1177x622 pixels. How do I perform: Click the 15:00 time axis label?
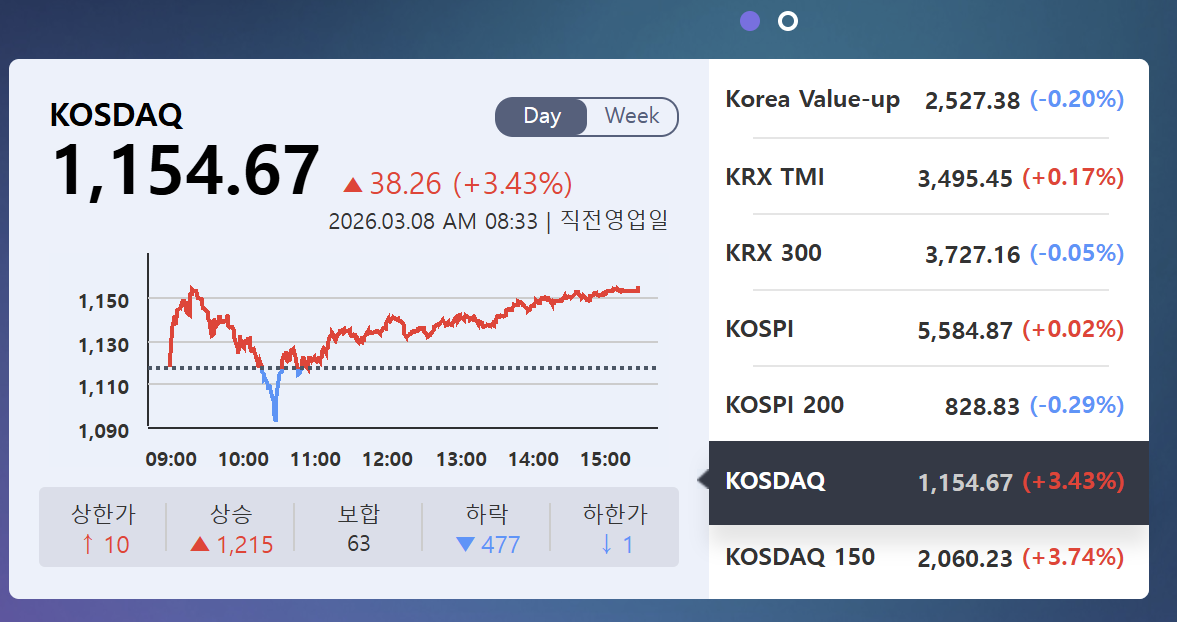[605, 459]
